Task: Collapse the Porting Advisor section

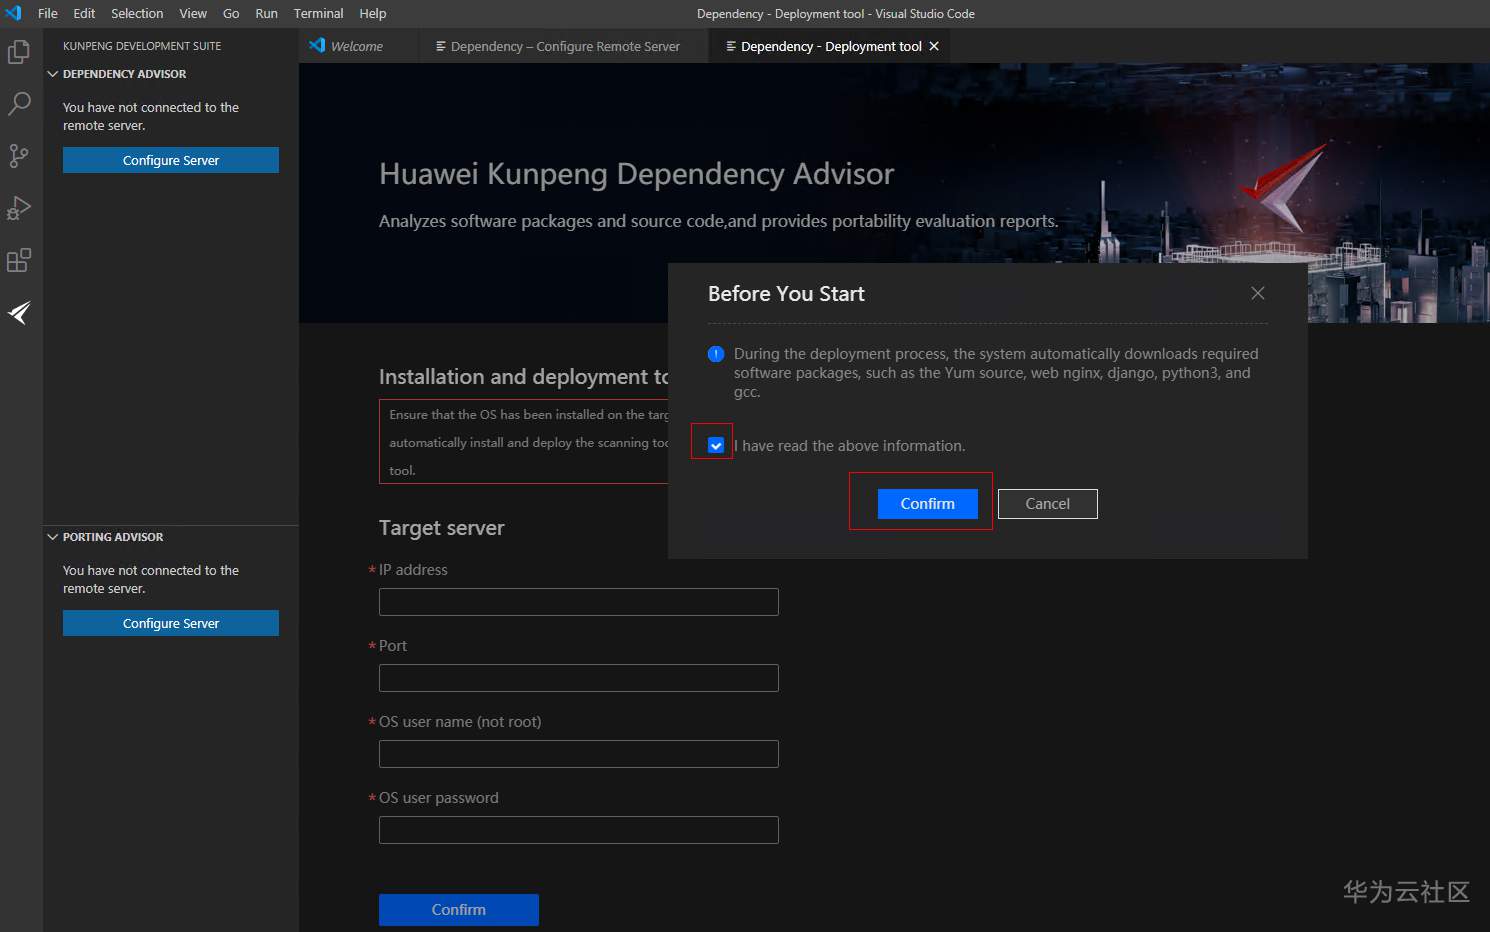Action: [53, 537]
